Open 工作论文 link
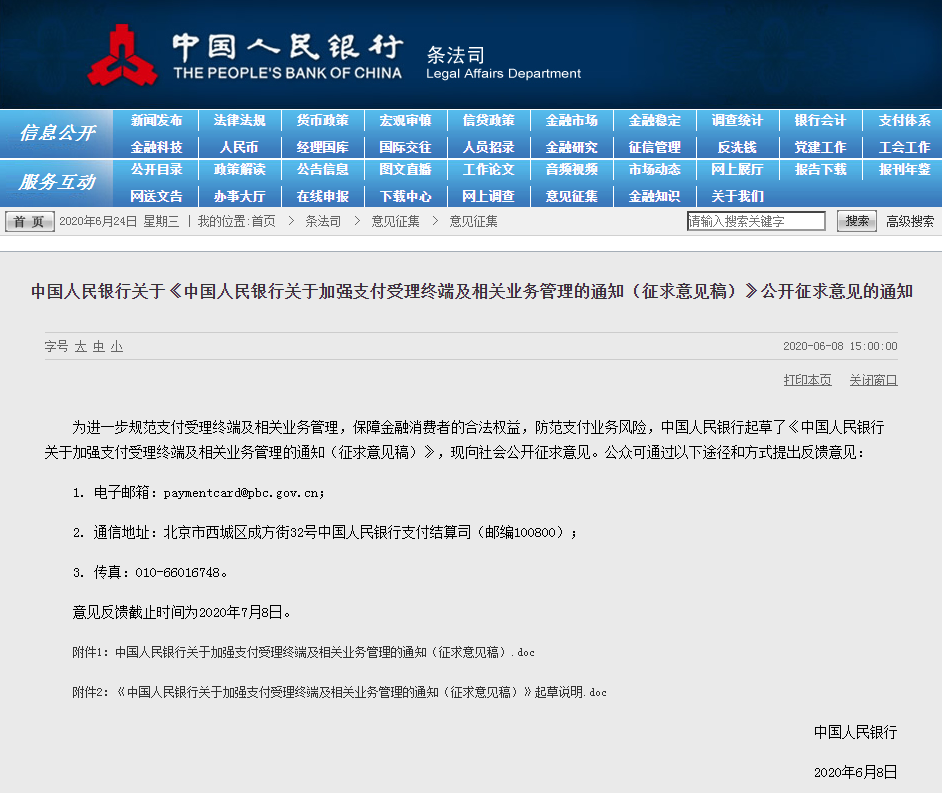942x793 pixels. 488,170
